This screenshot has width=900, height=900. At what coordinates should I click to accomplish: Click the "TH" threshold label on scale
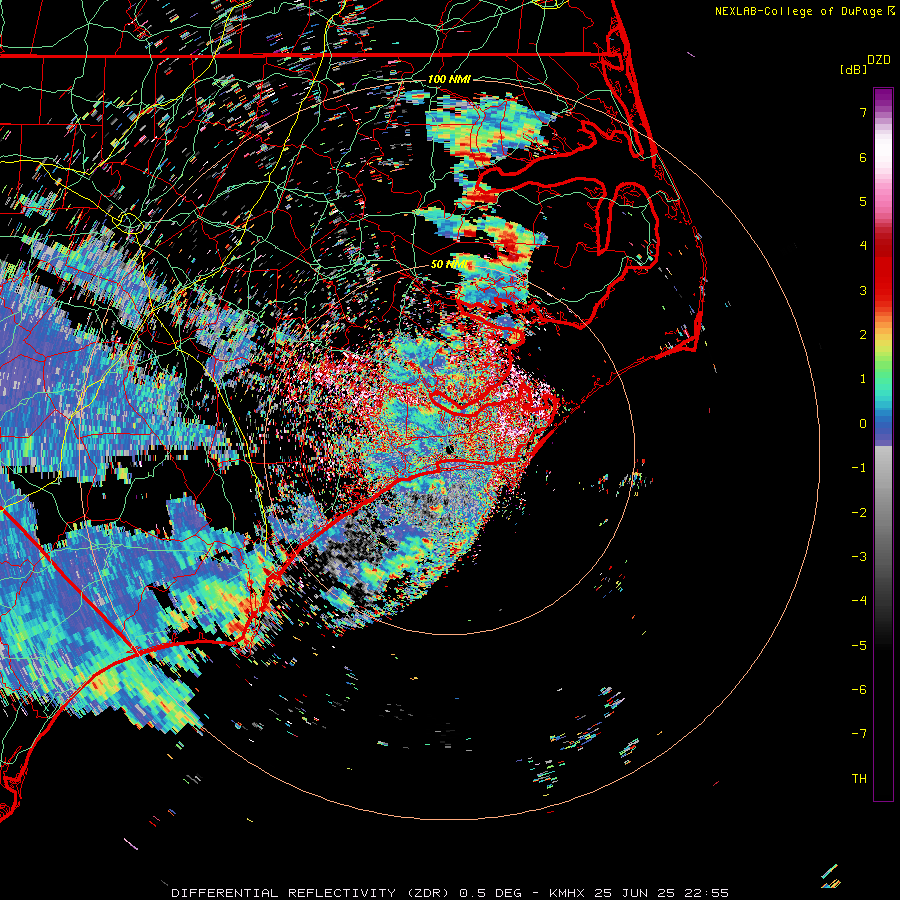[x=859, y=779]
